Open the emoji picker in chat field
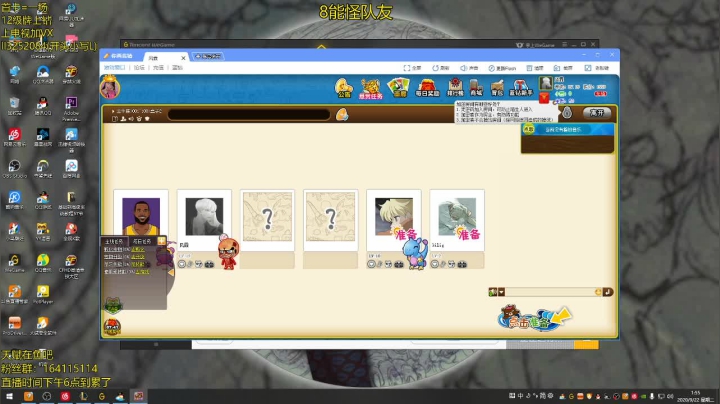This screenshot has width=720, height=404. tap(598, 292)
